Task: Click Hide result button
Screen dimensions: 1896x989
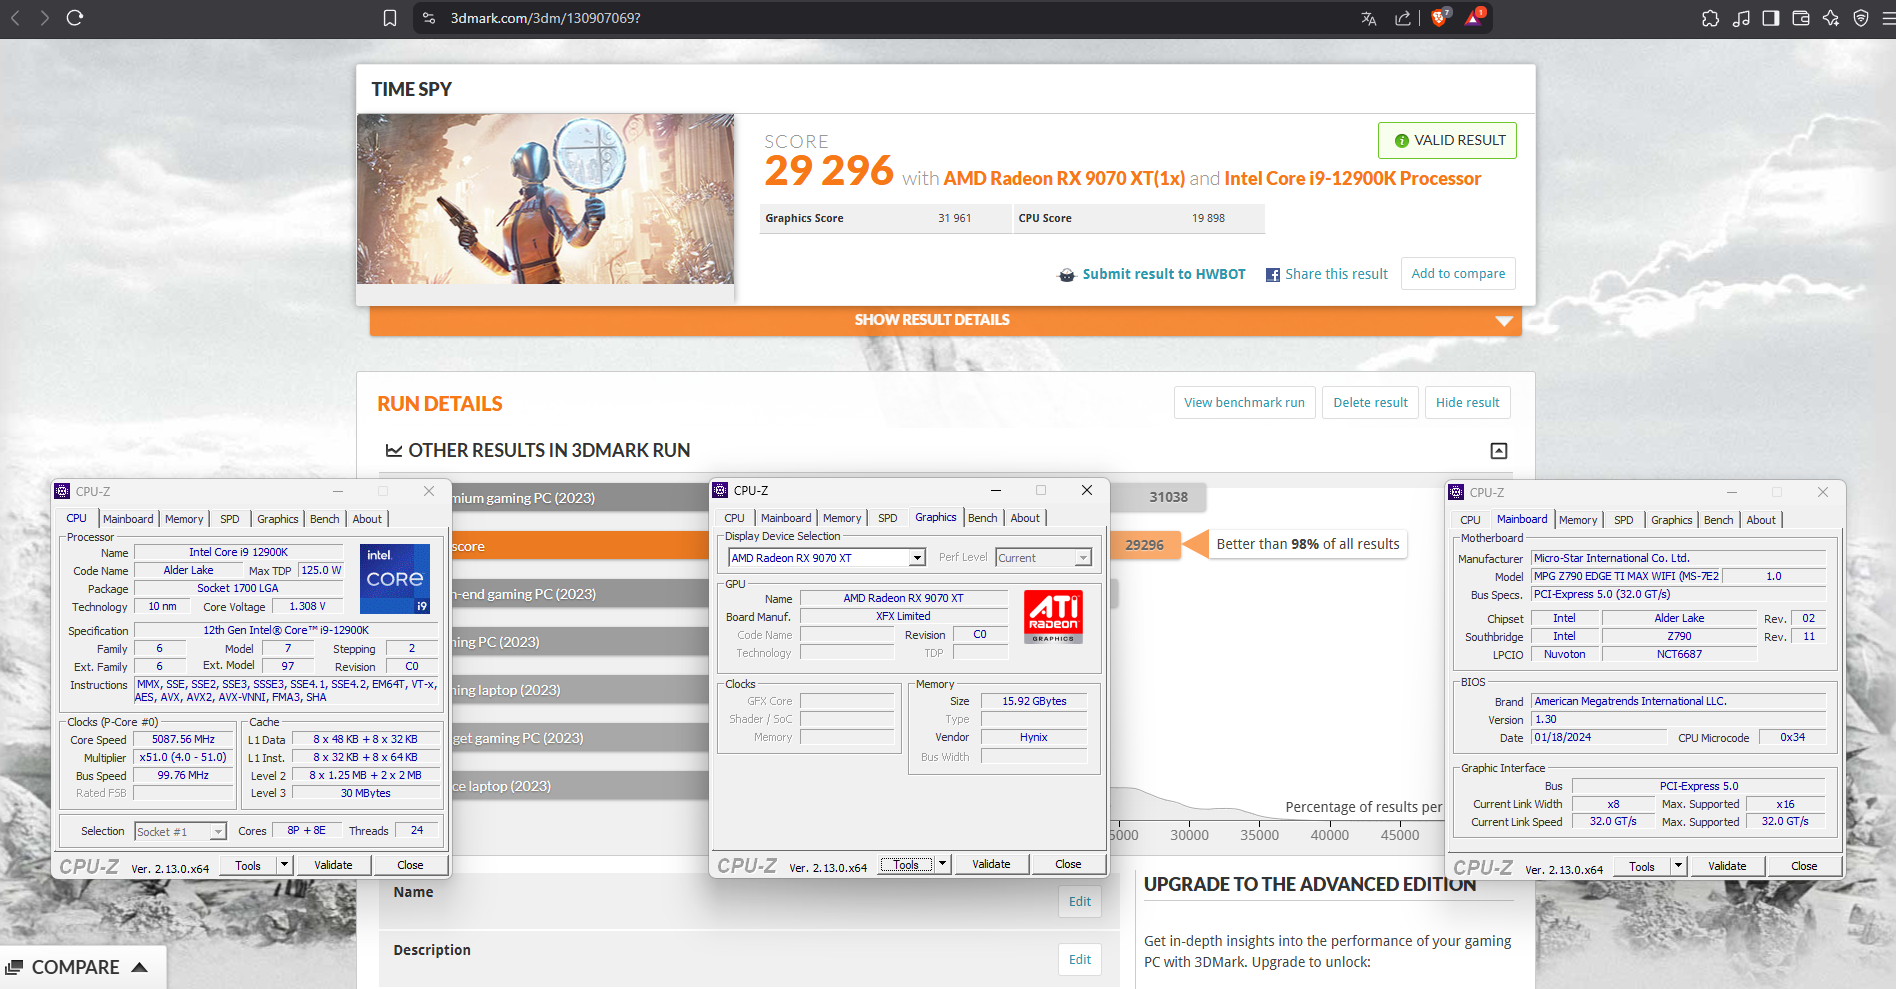Action: point(1467,403)
